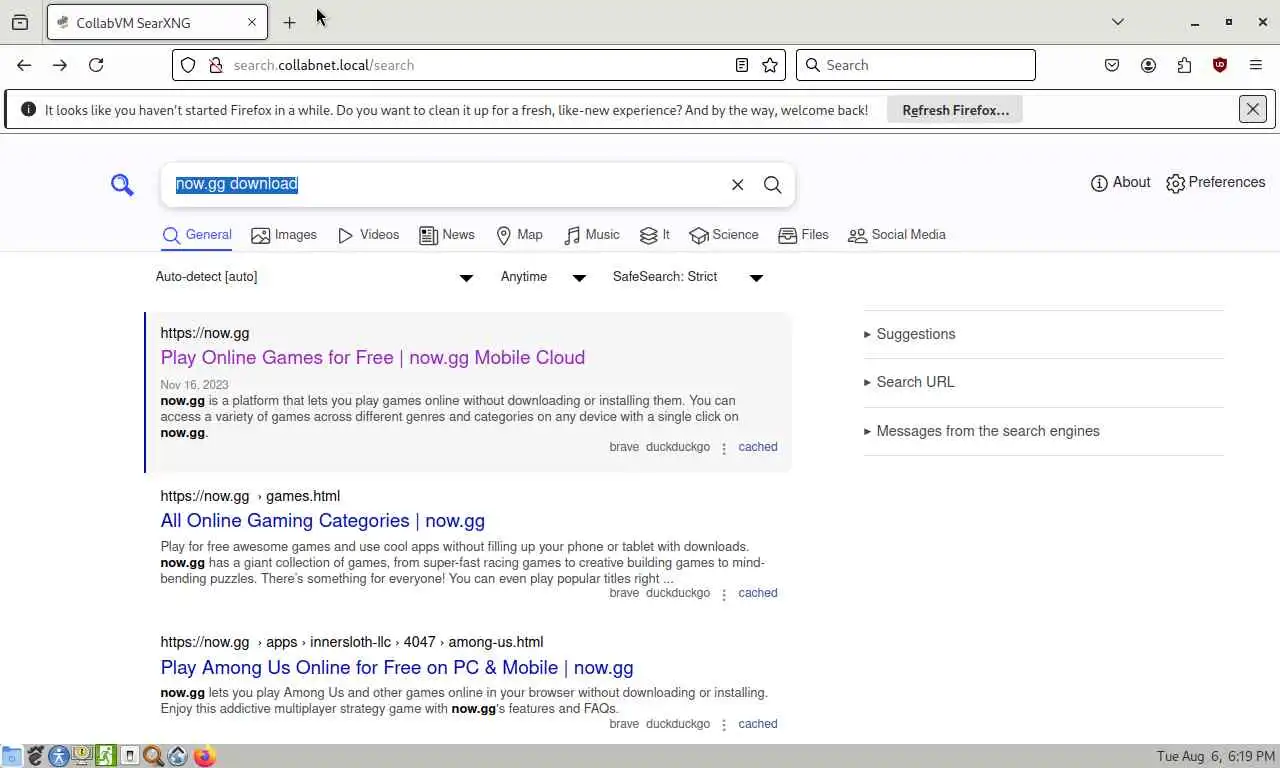Image resolution: width=1280 pixels, height=768 pixels.
Task: Dismiss the refresh Firefox notification bar
Action: coord(1253,109)
